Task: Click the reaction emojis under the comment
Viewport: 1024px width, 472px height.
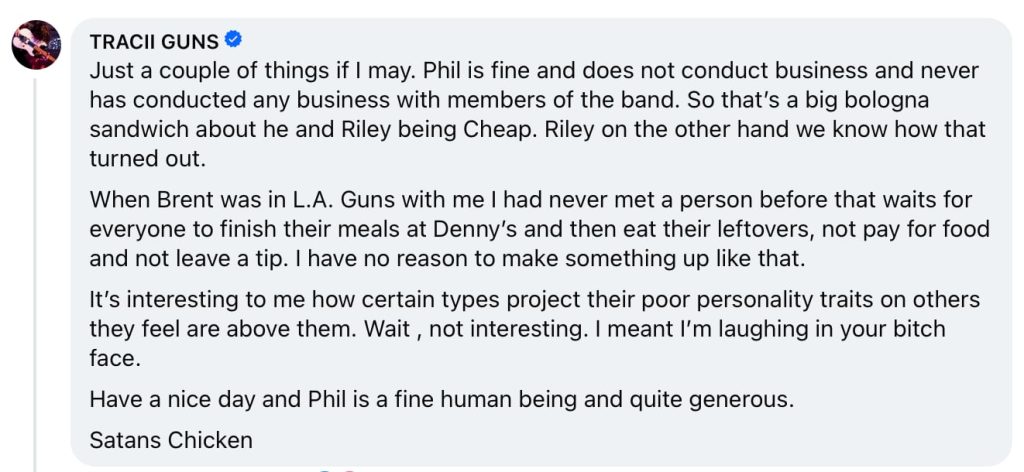Action: [x=337, y=468]
